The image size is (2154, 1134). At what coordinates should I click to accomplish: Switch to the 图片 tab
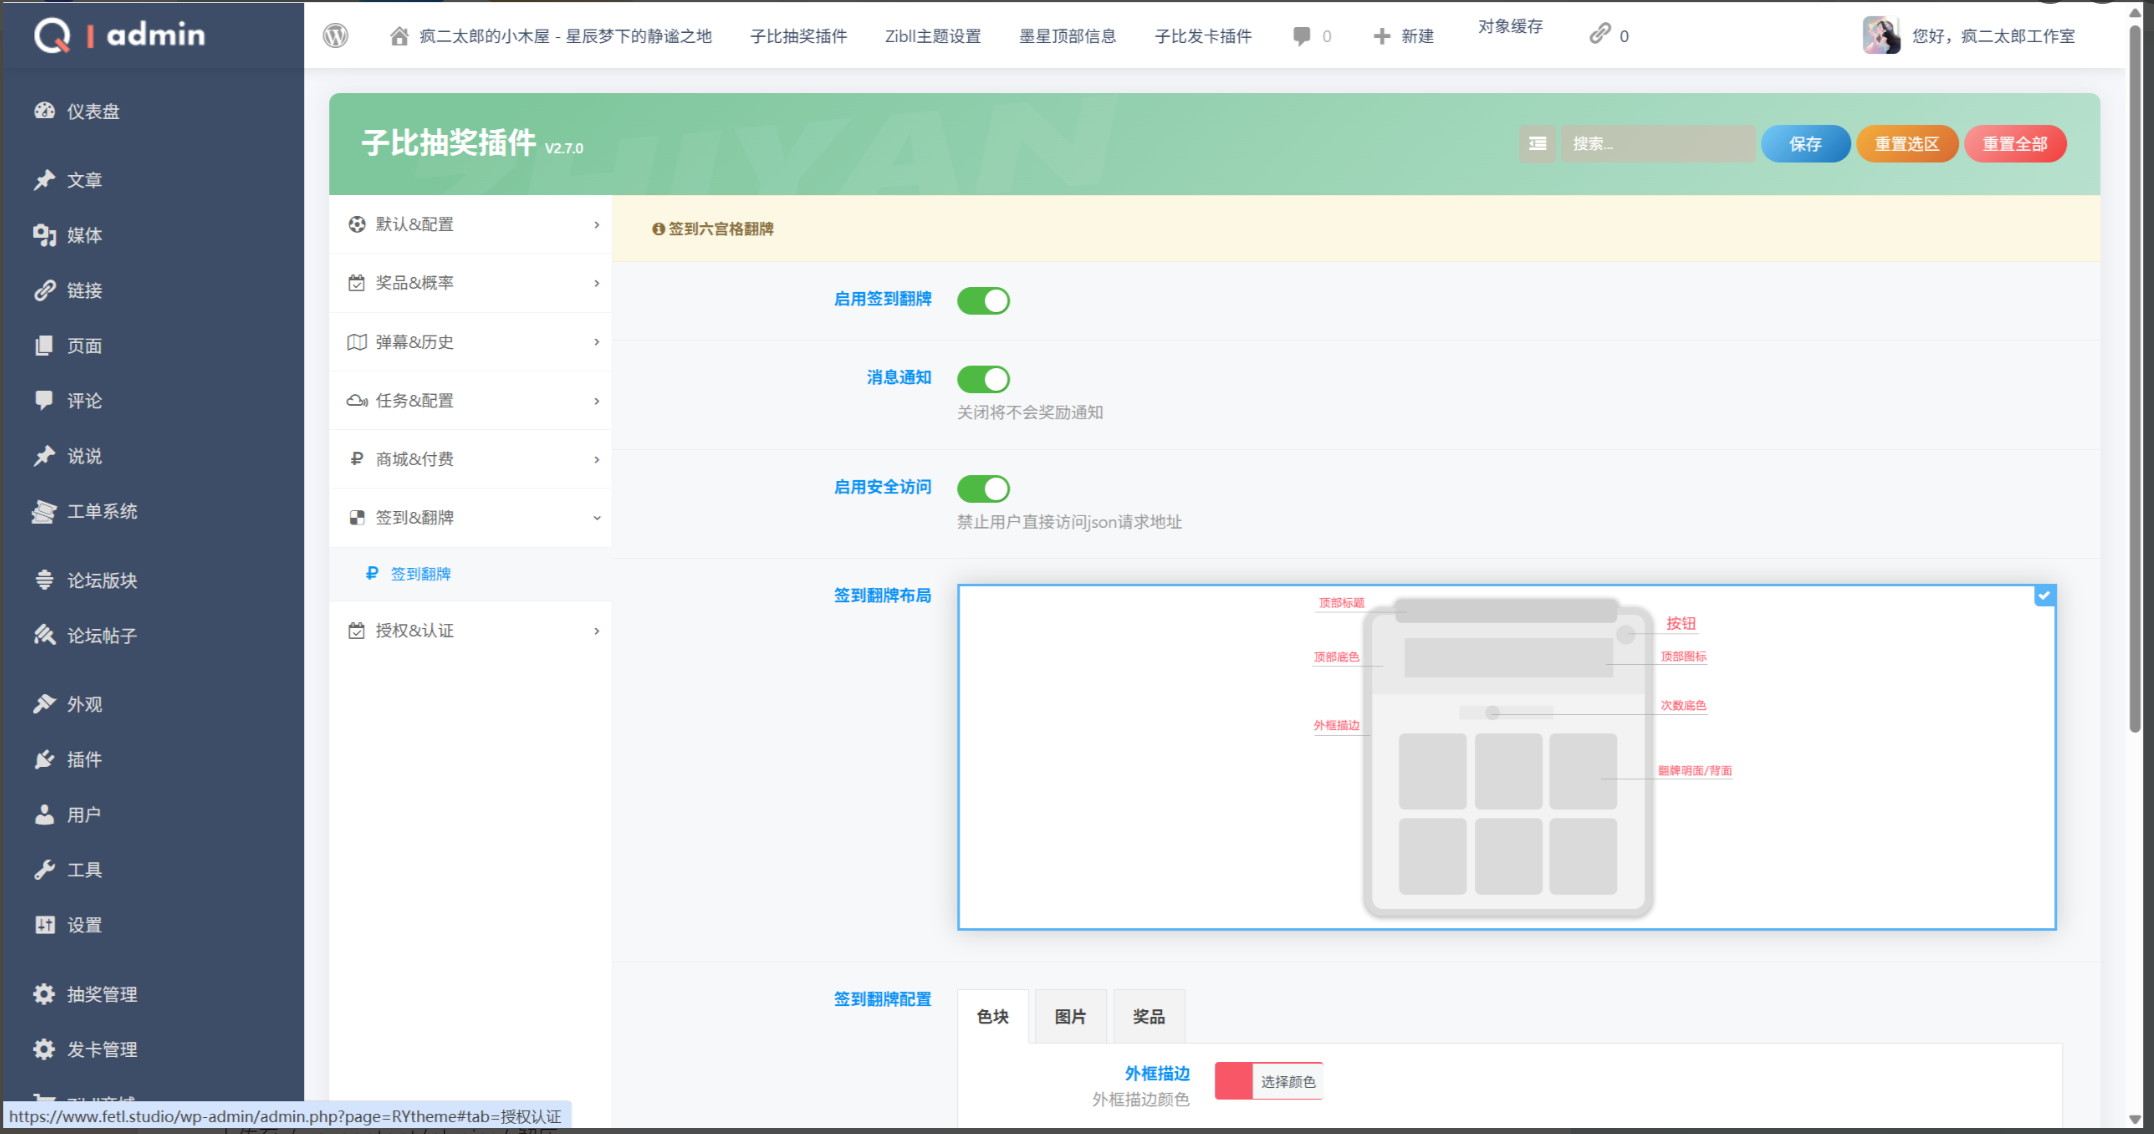pyautogui.click(x=1071, y=1017)
